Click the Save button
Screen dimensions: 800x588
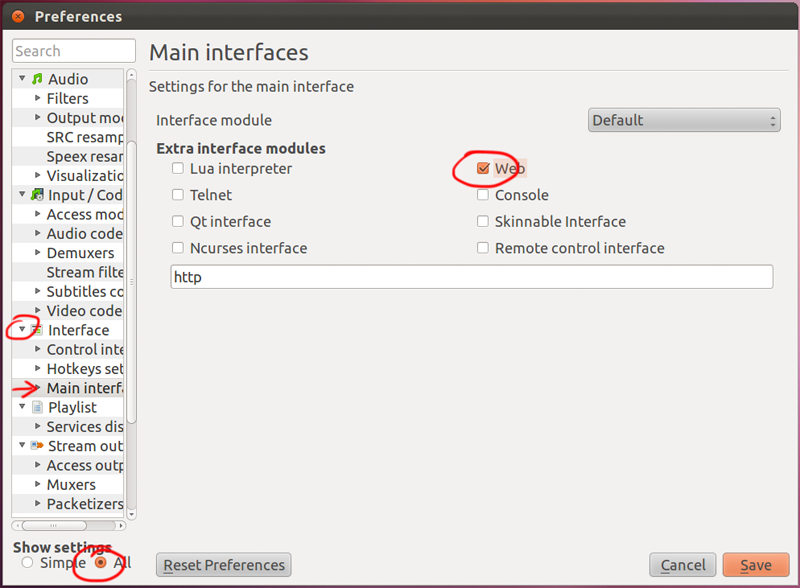755,565
